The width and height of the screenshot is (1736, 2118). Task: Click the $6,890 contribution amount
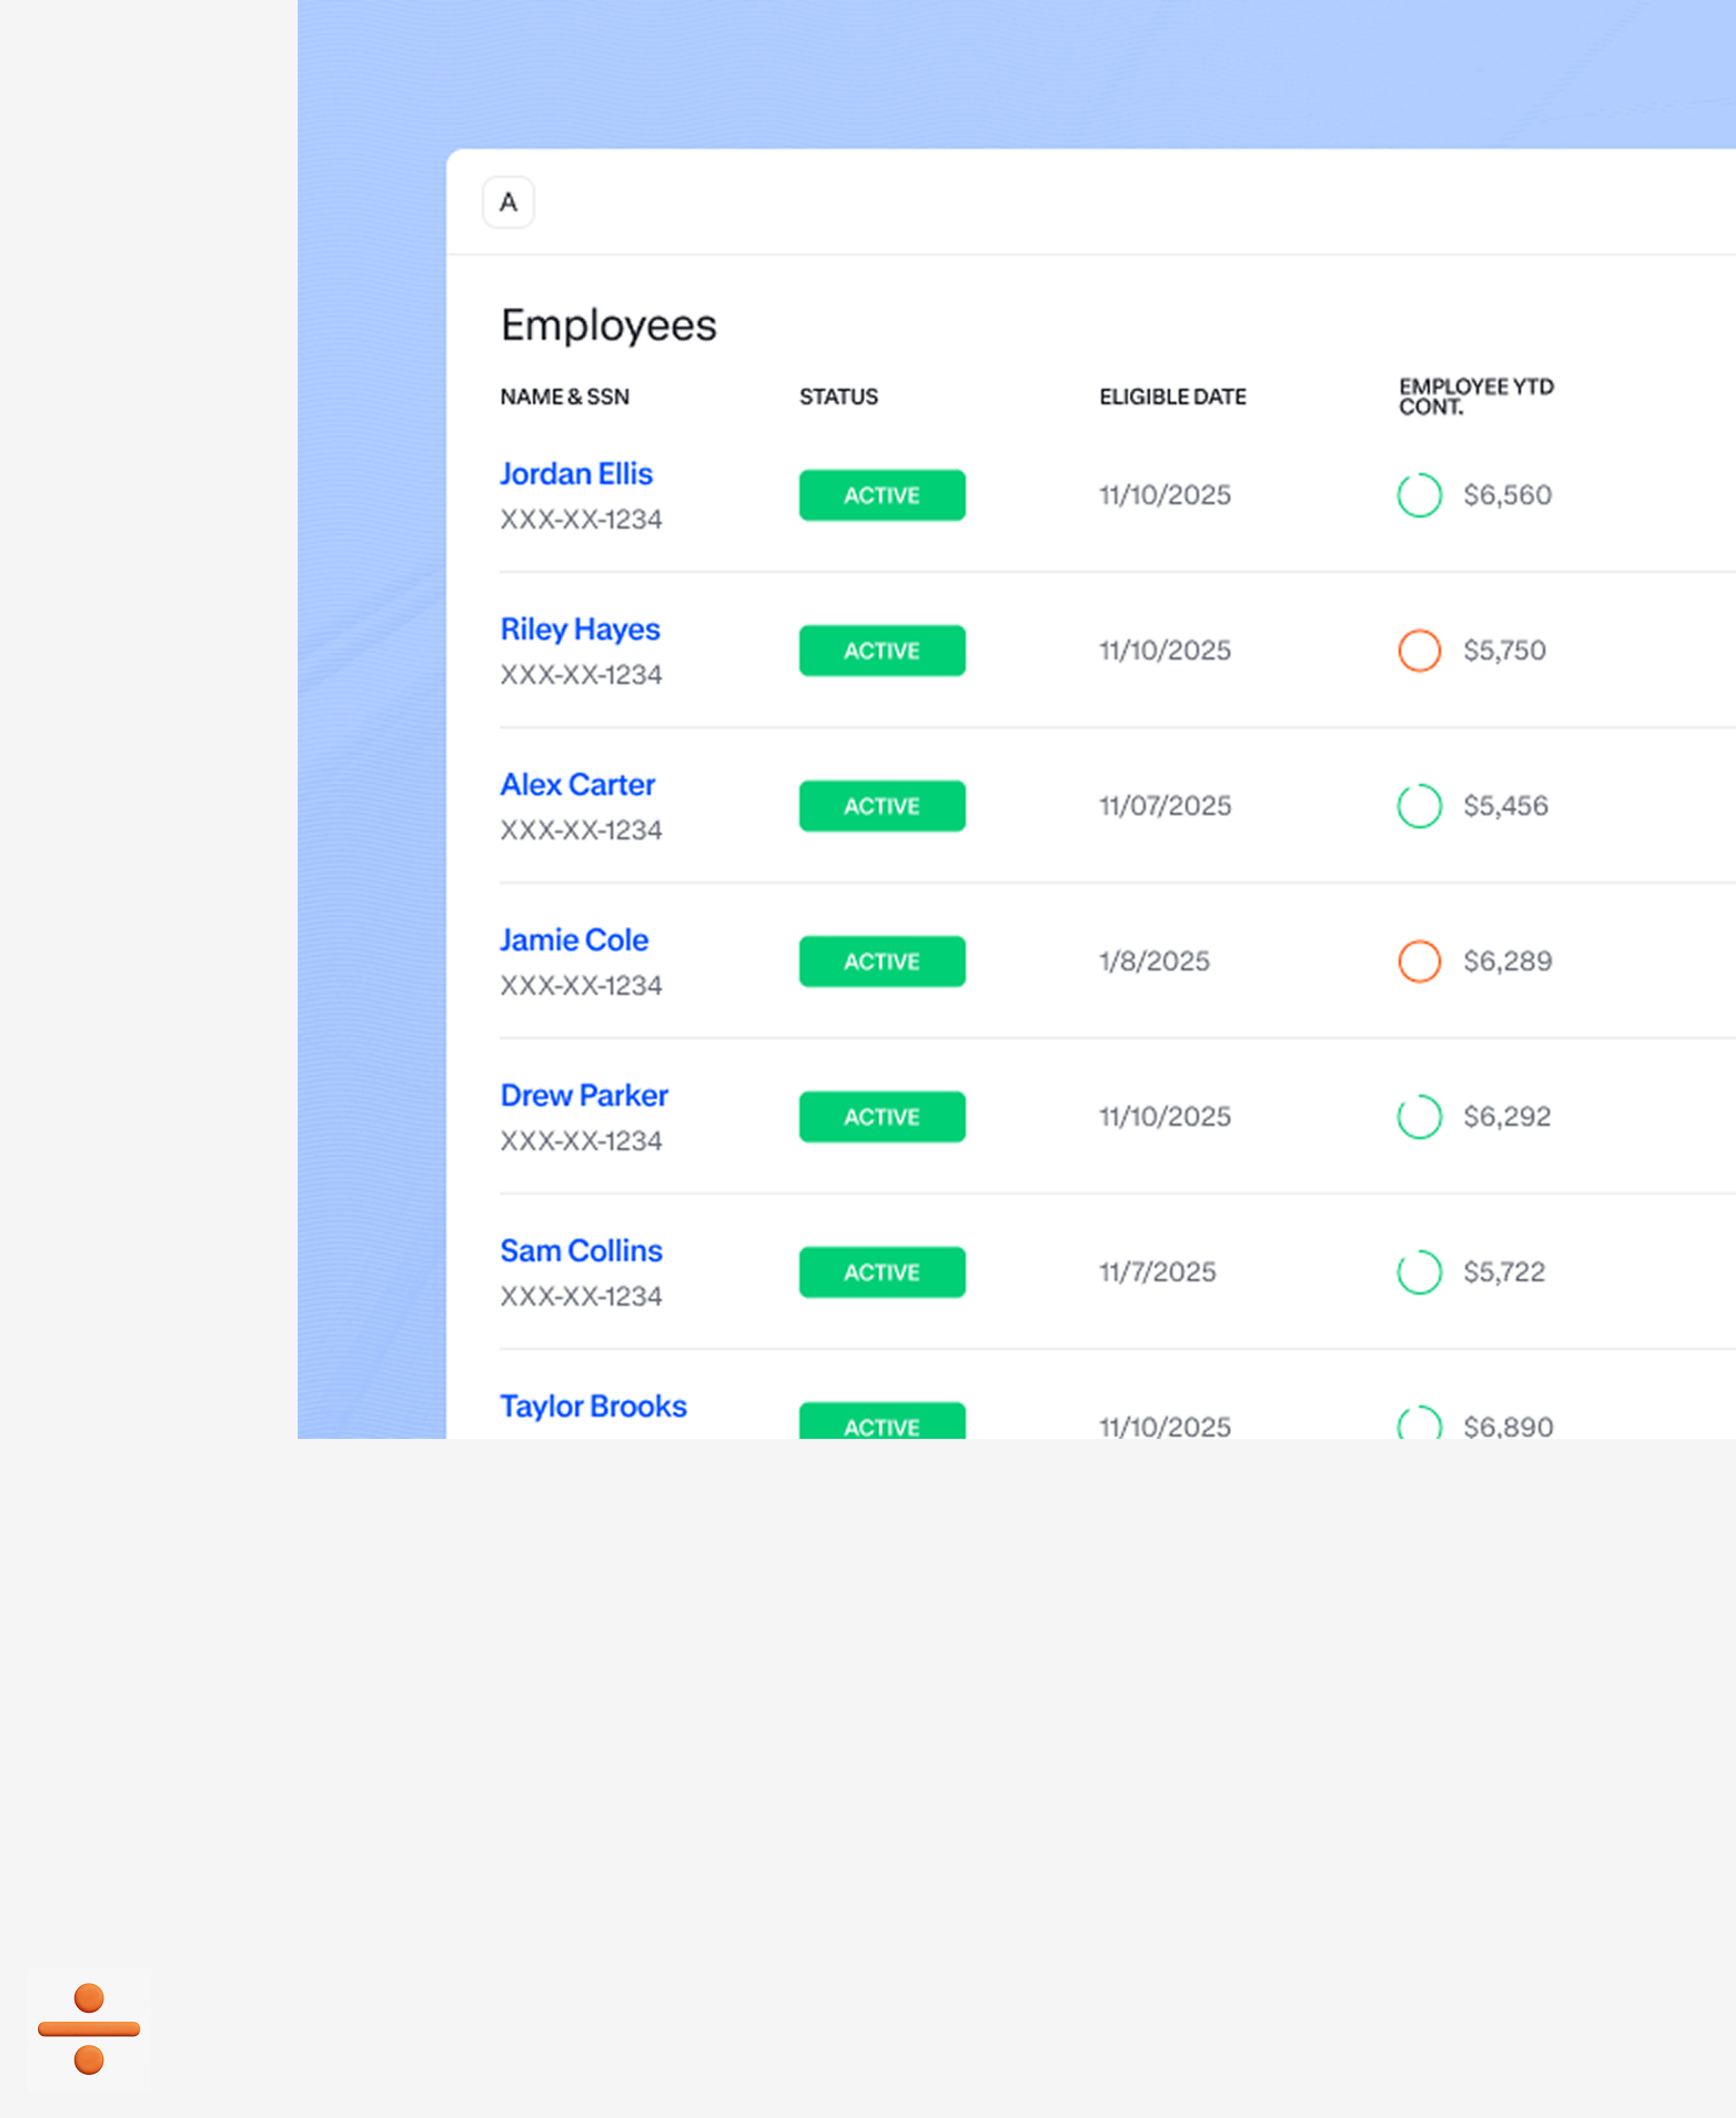(x=1508, y=1427)
